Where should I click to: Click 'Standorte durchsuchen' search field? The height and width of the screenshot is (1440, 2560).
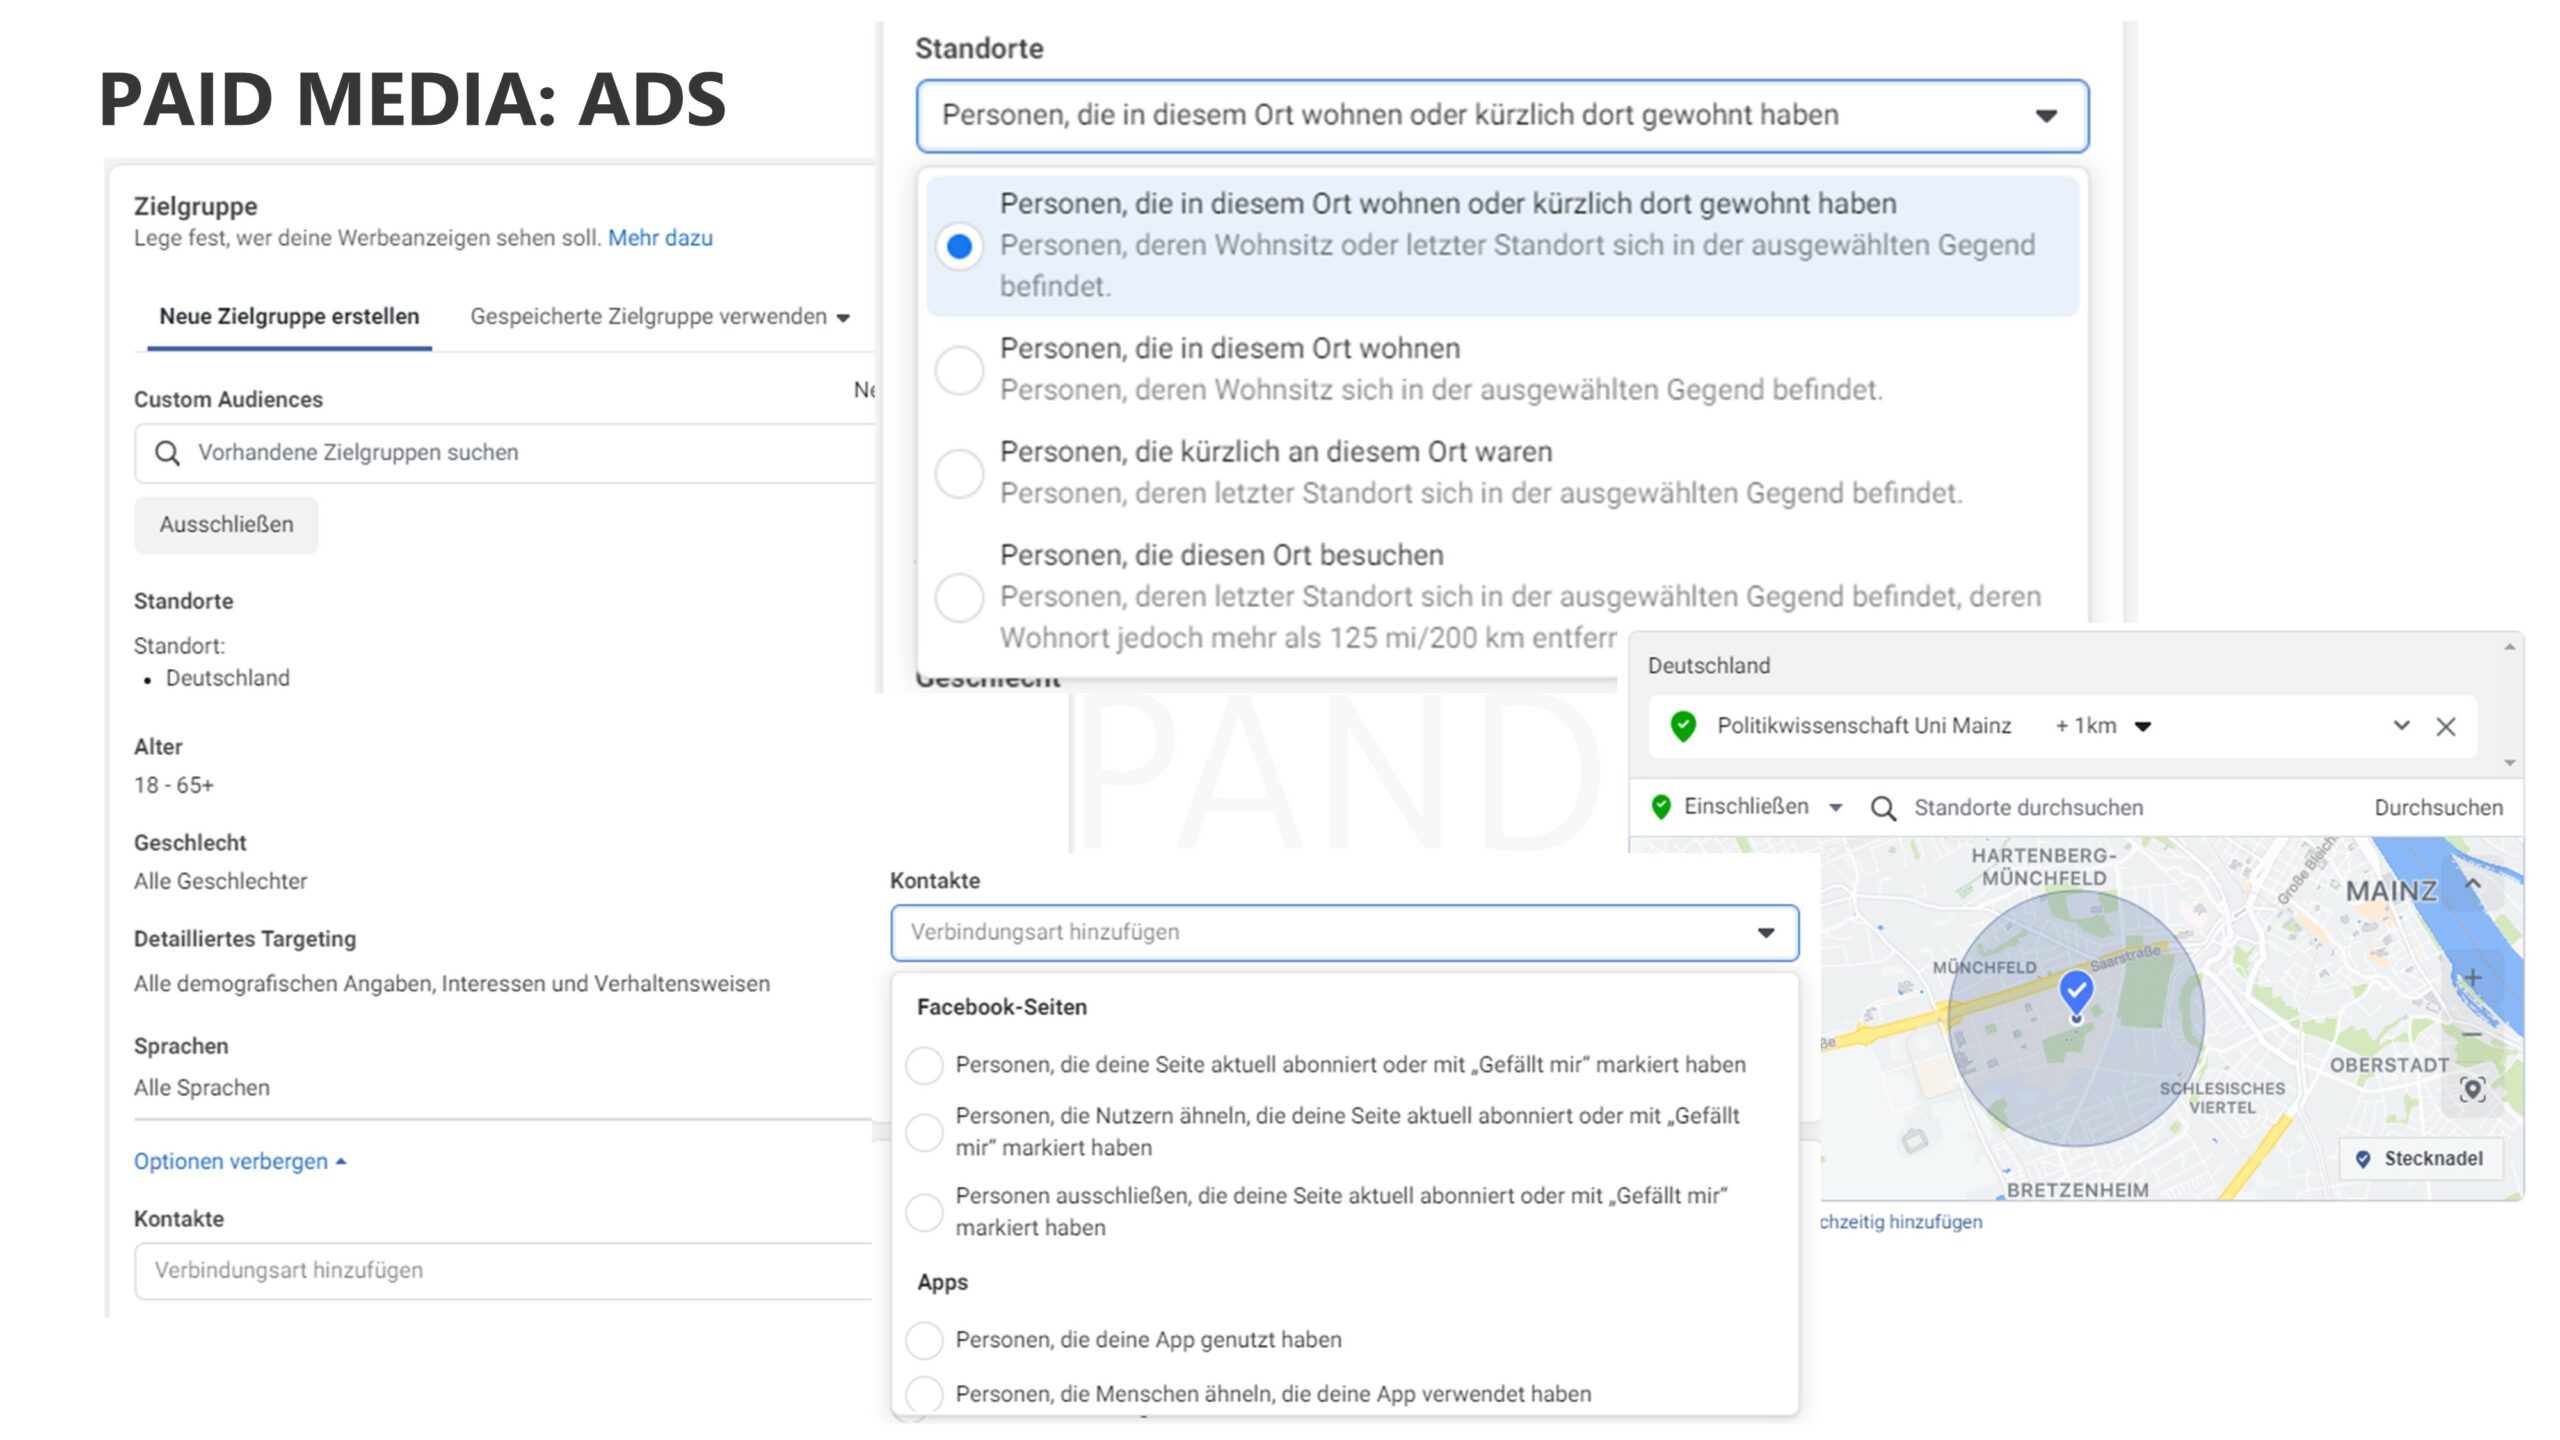click(2028, 808)
